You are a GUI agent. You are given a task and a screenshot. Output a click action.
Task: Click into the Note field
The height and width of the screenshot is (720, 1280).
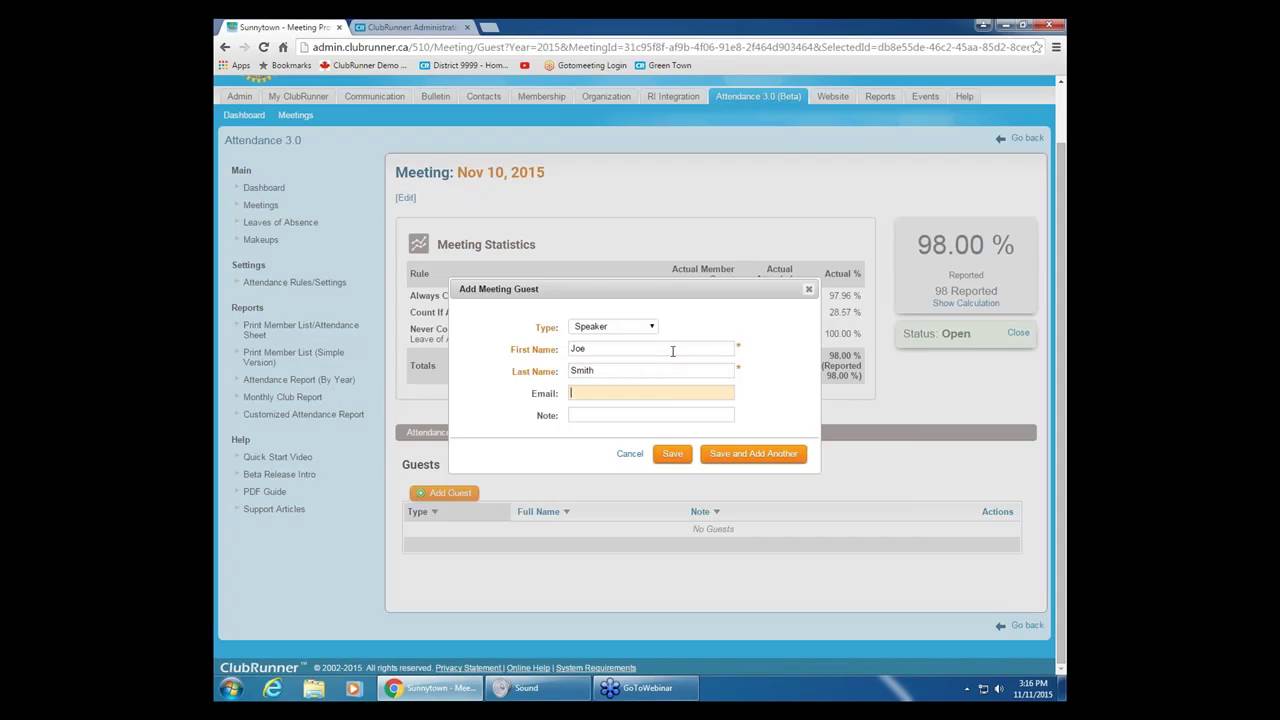(651, 415)
